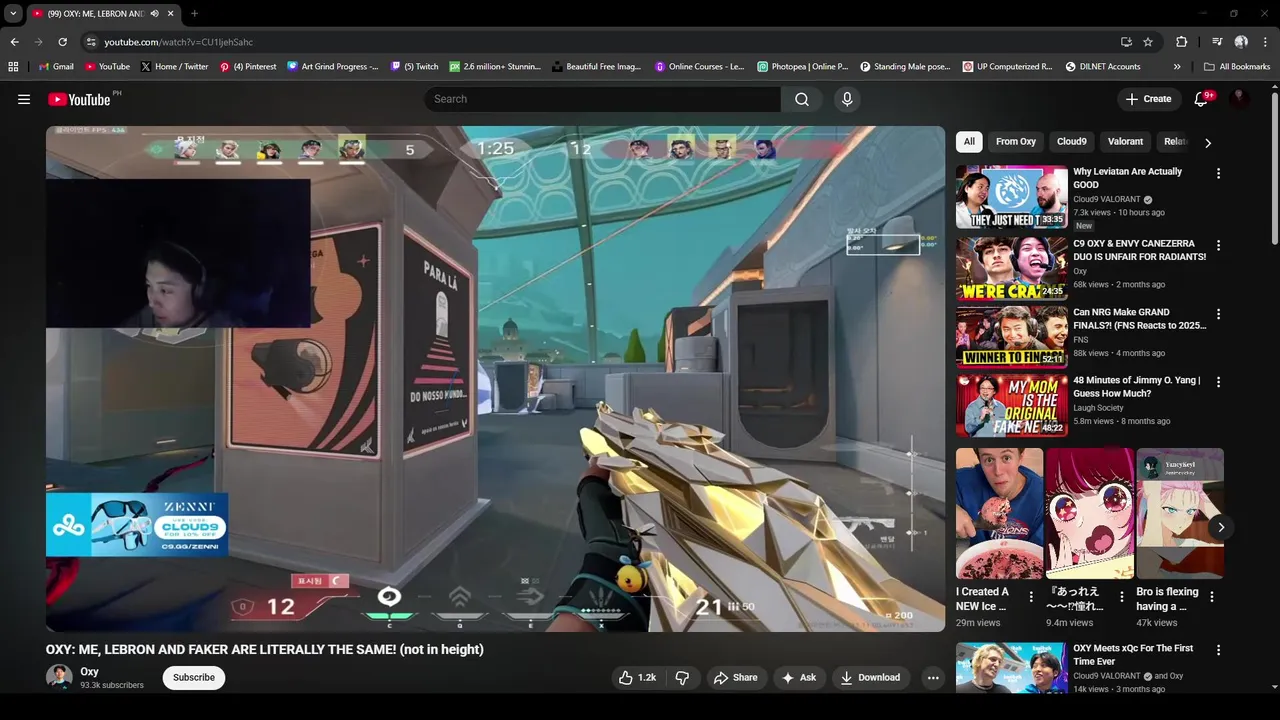Close the OXY YouTube tab

click(x=170, y=14)
